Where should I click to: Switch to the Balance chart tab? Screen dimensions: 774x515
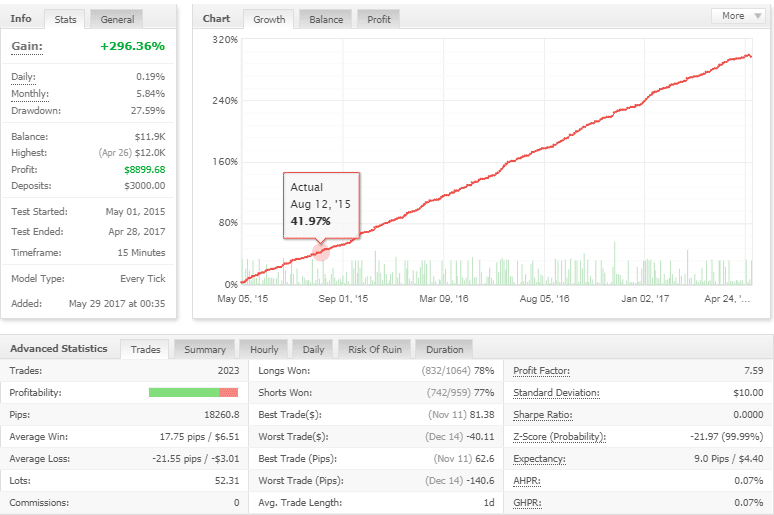326,19
